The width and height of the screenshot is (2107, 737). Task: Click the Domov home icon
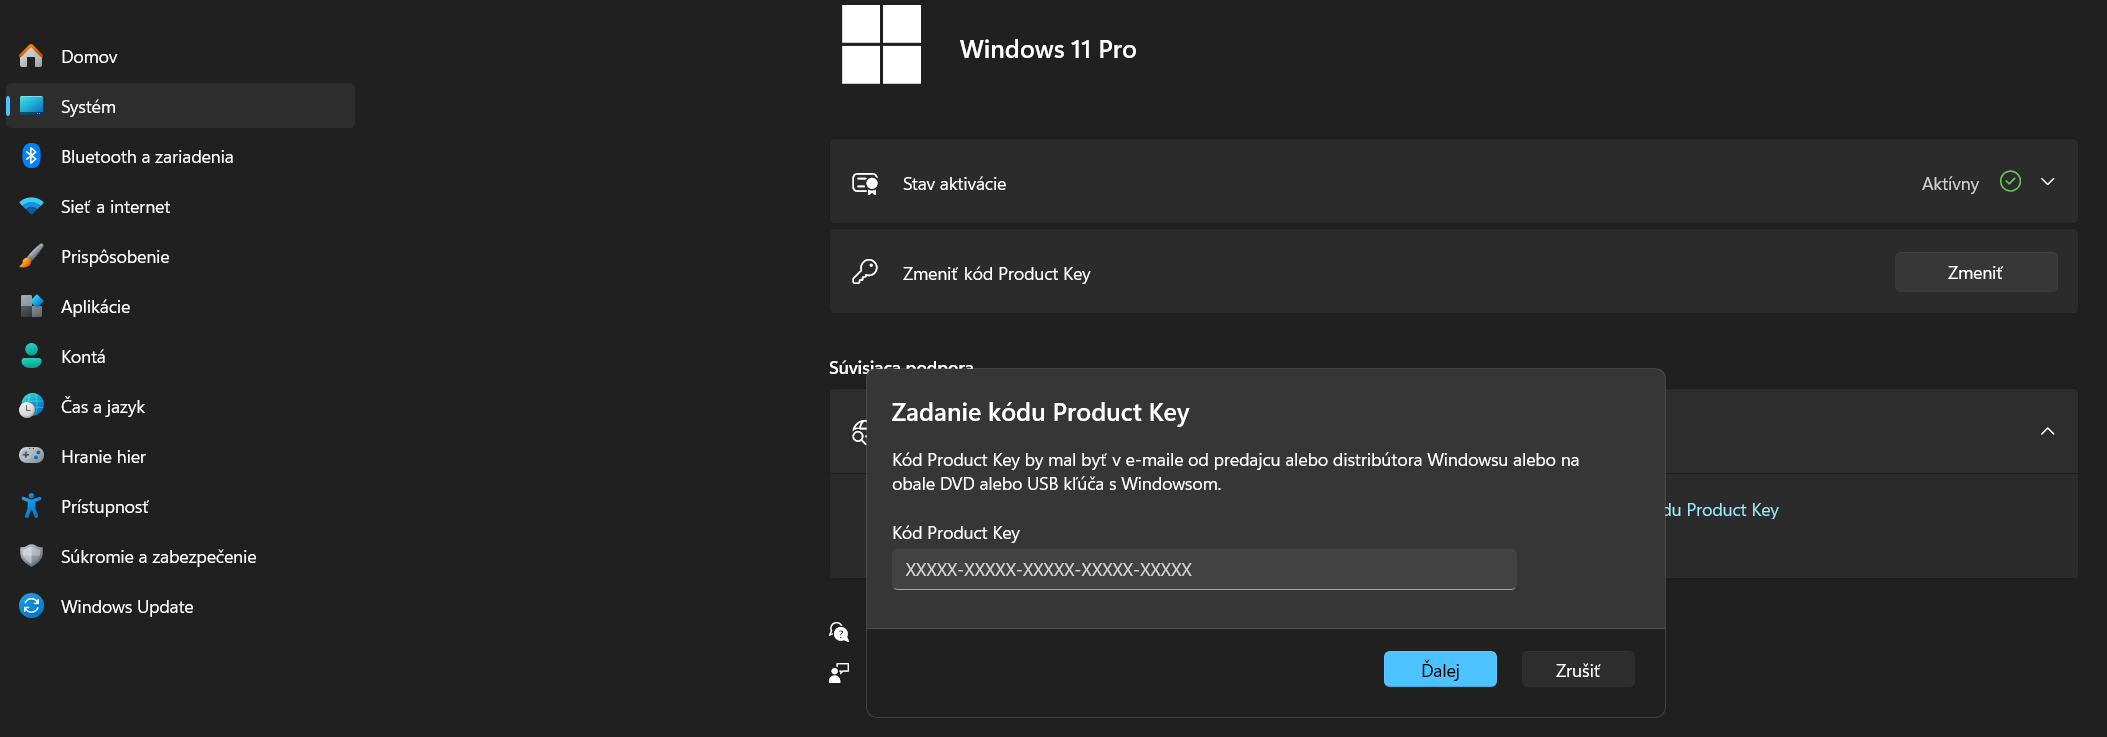(31, 56)
